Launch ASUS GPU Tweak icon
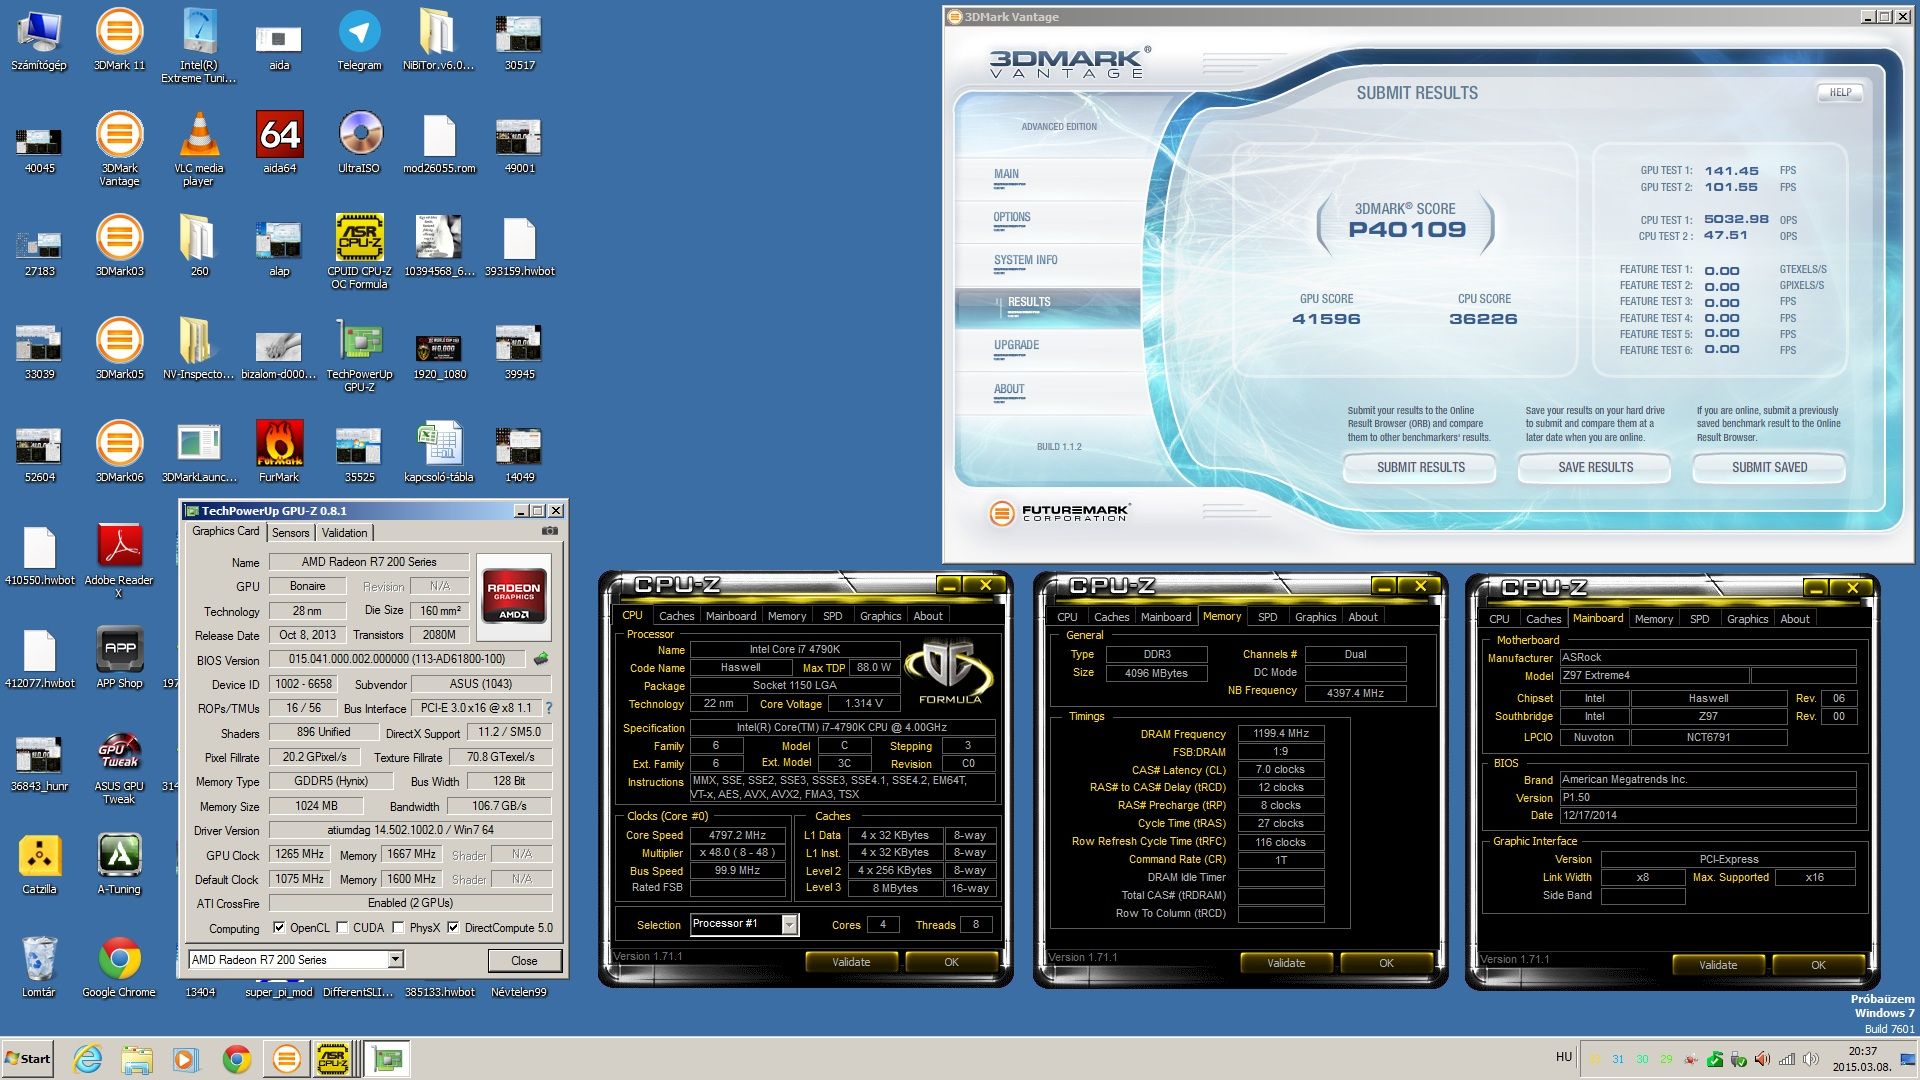The width and height of the screenshot is (1920, 1080). click(x=119, y=766)
